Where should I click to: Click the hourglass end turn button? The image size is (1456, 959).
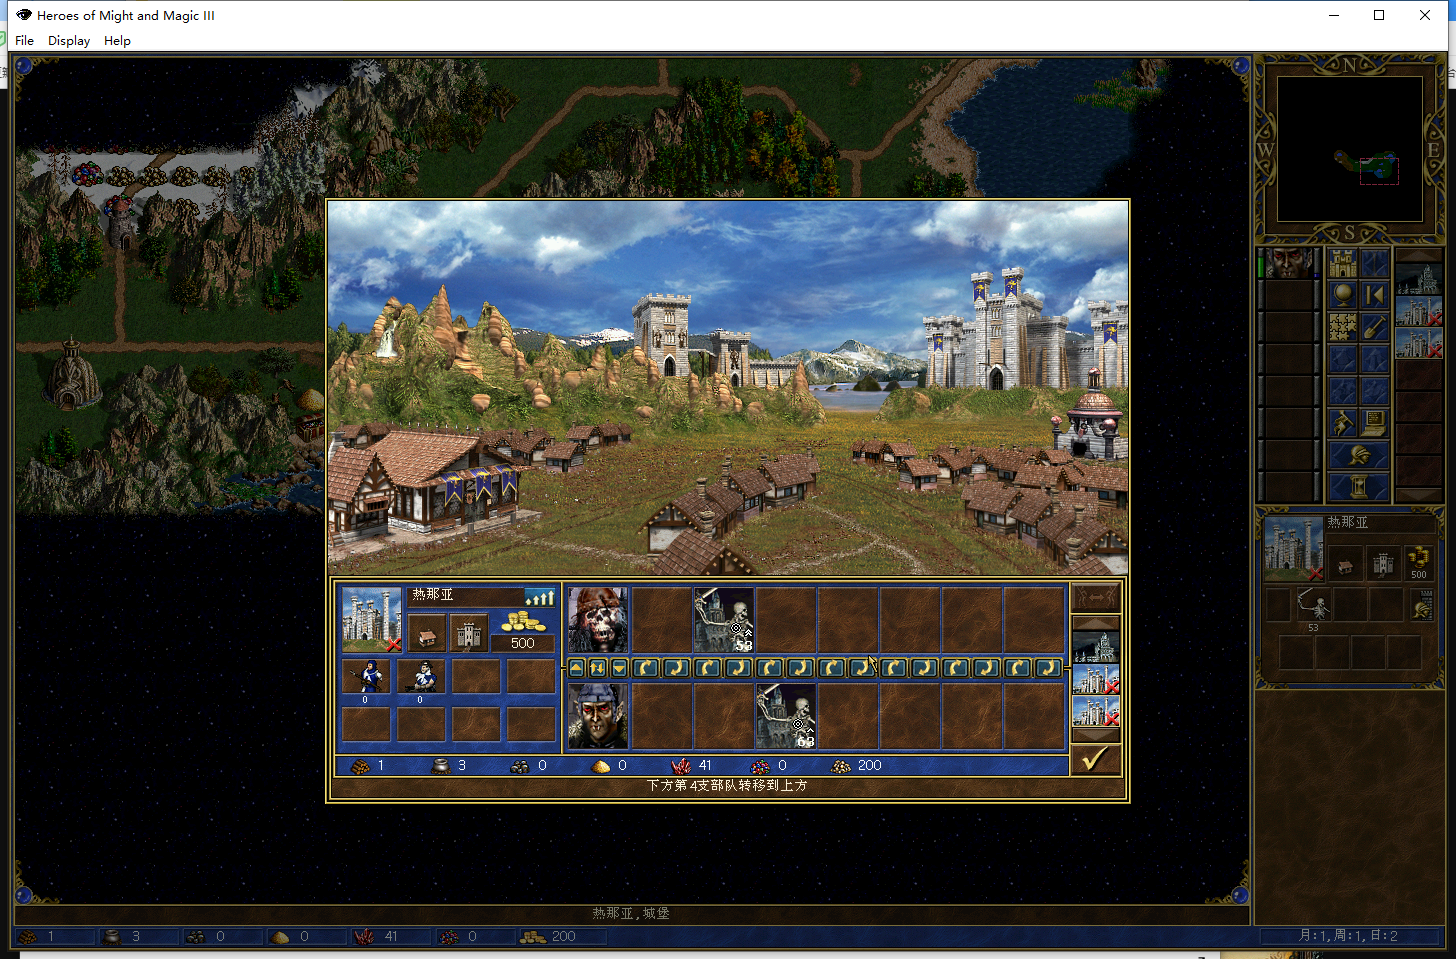(x=1359, y=487)
